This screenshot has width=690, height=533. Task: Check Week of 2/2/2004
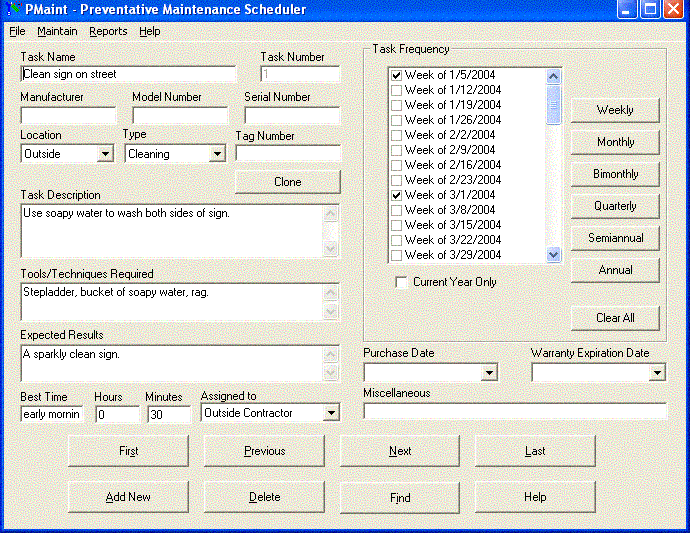396,135
